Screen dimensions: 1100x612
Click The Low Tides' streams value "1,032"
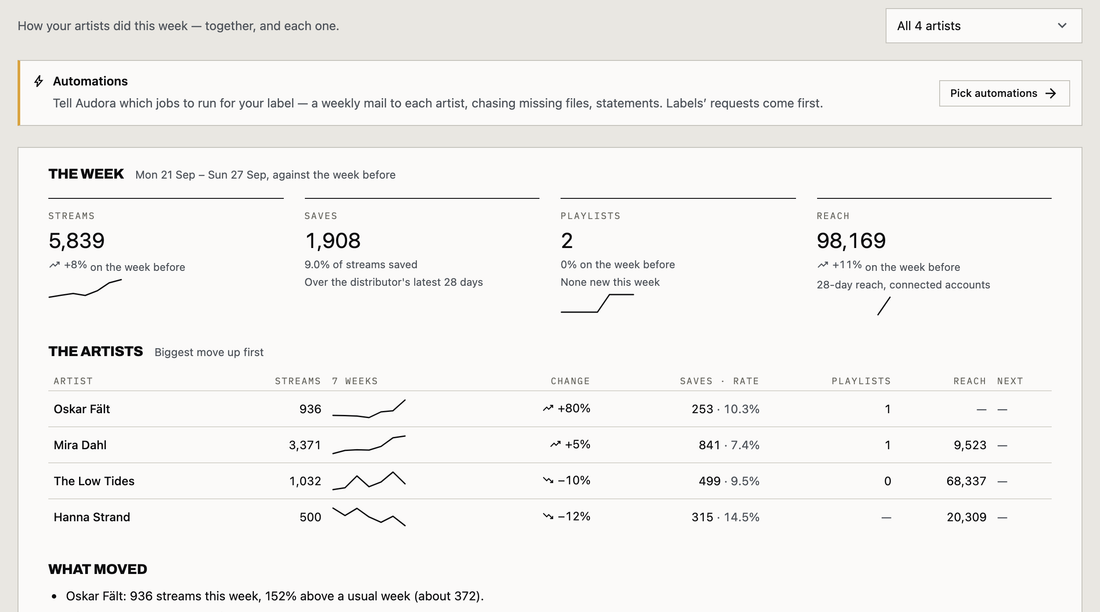coord(305,481)
